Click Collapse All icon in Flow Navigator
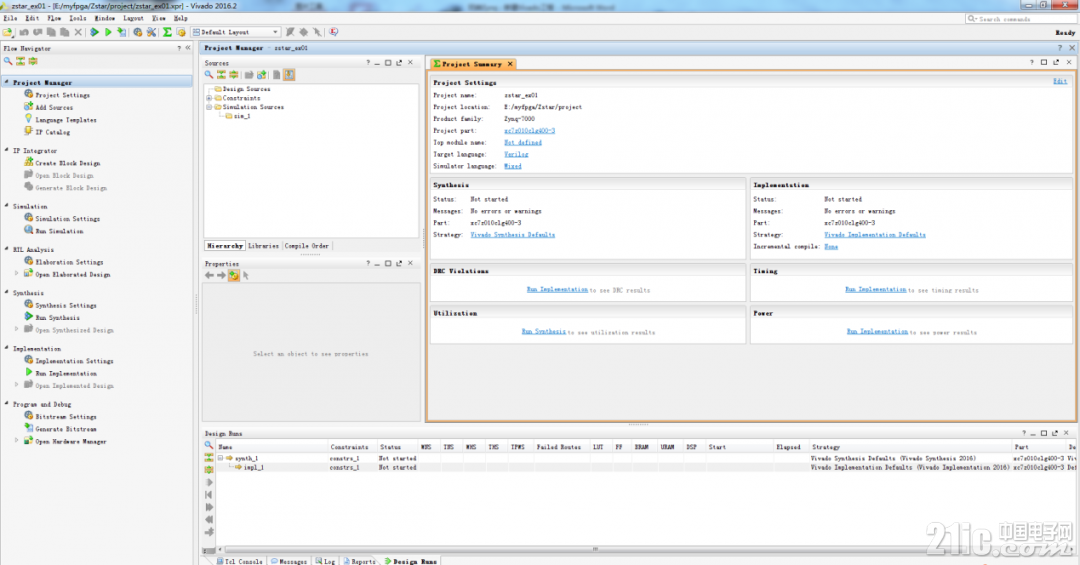The image size is (1080, 565). (x=21, y=61)
